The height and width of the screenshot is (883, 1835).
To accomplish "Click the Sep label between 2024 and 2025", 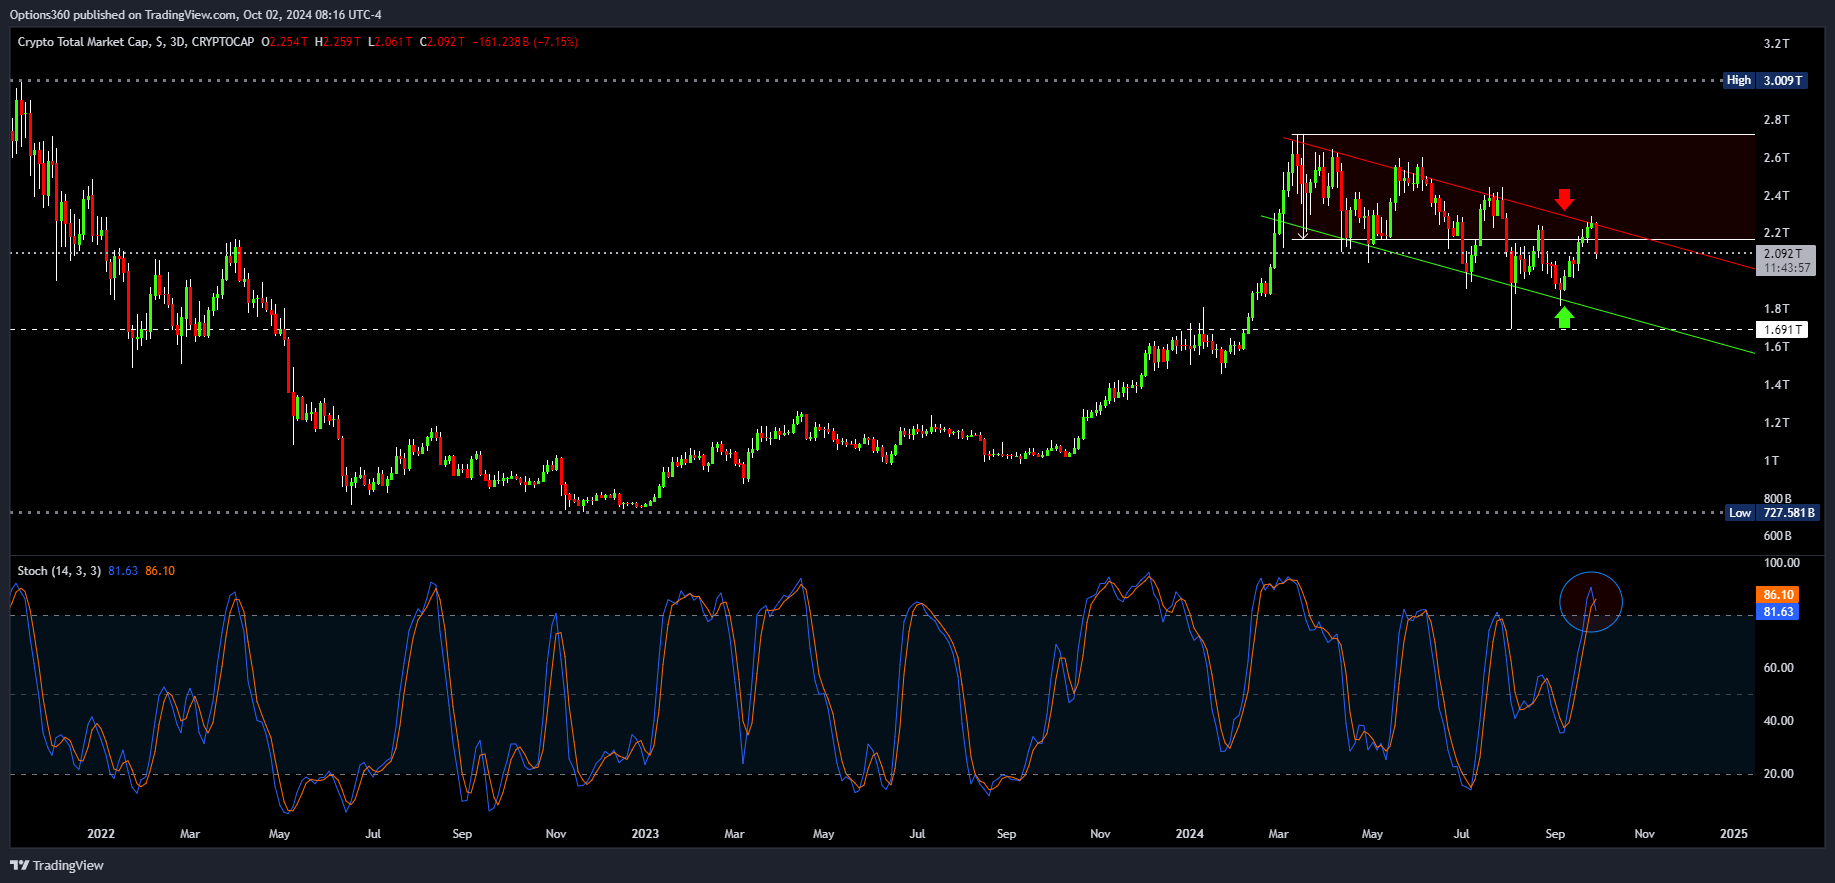I will (x=1555, y=834).
